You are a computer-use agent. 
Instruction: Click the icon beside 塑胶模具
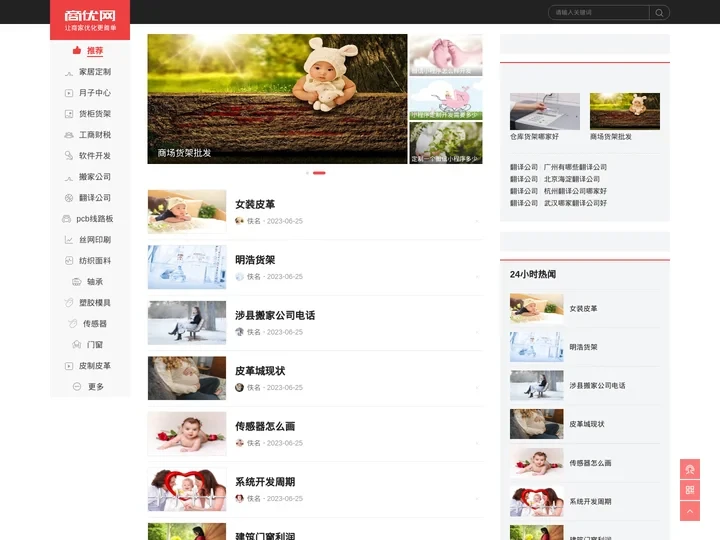(69, 303)
